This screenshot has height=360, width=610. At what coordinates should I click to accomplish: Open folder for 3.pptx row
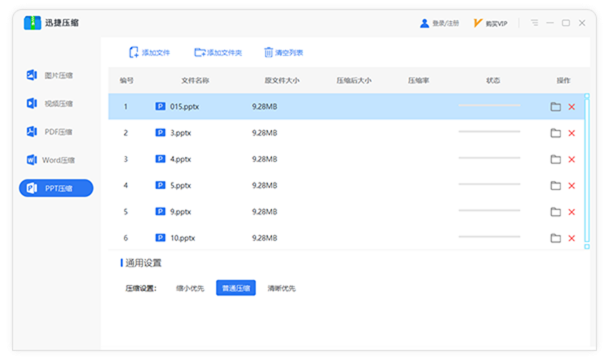(x=556, y=133)
